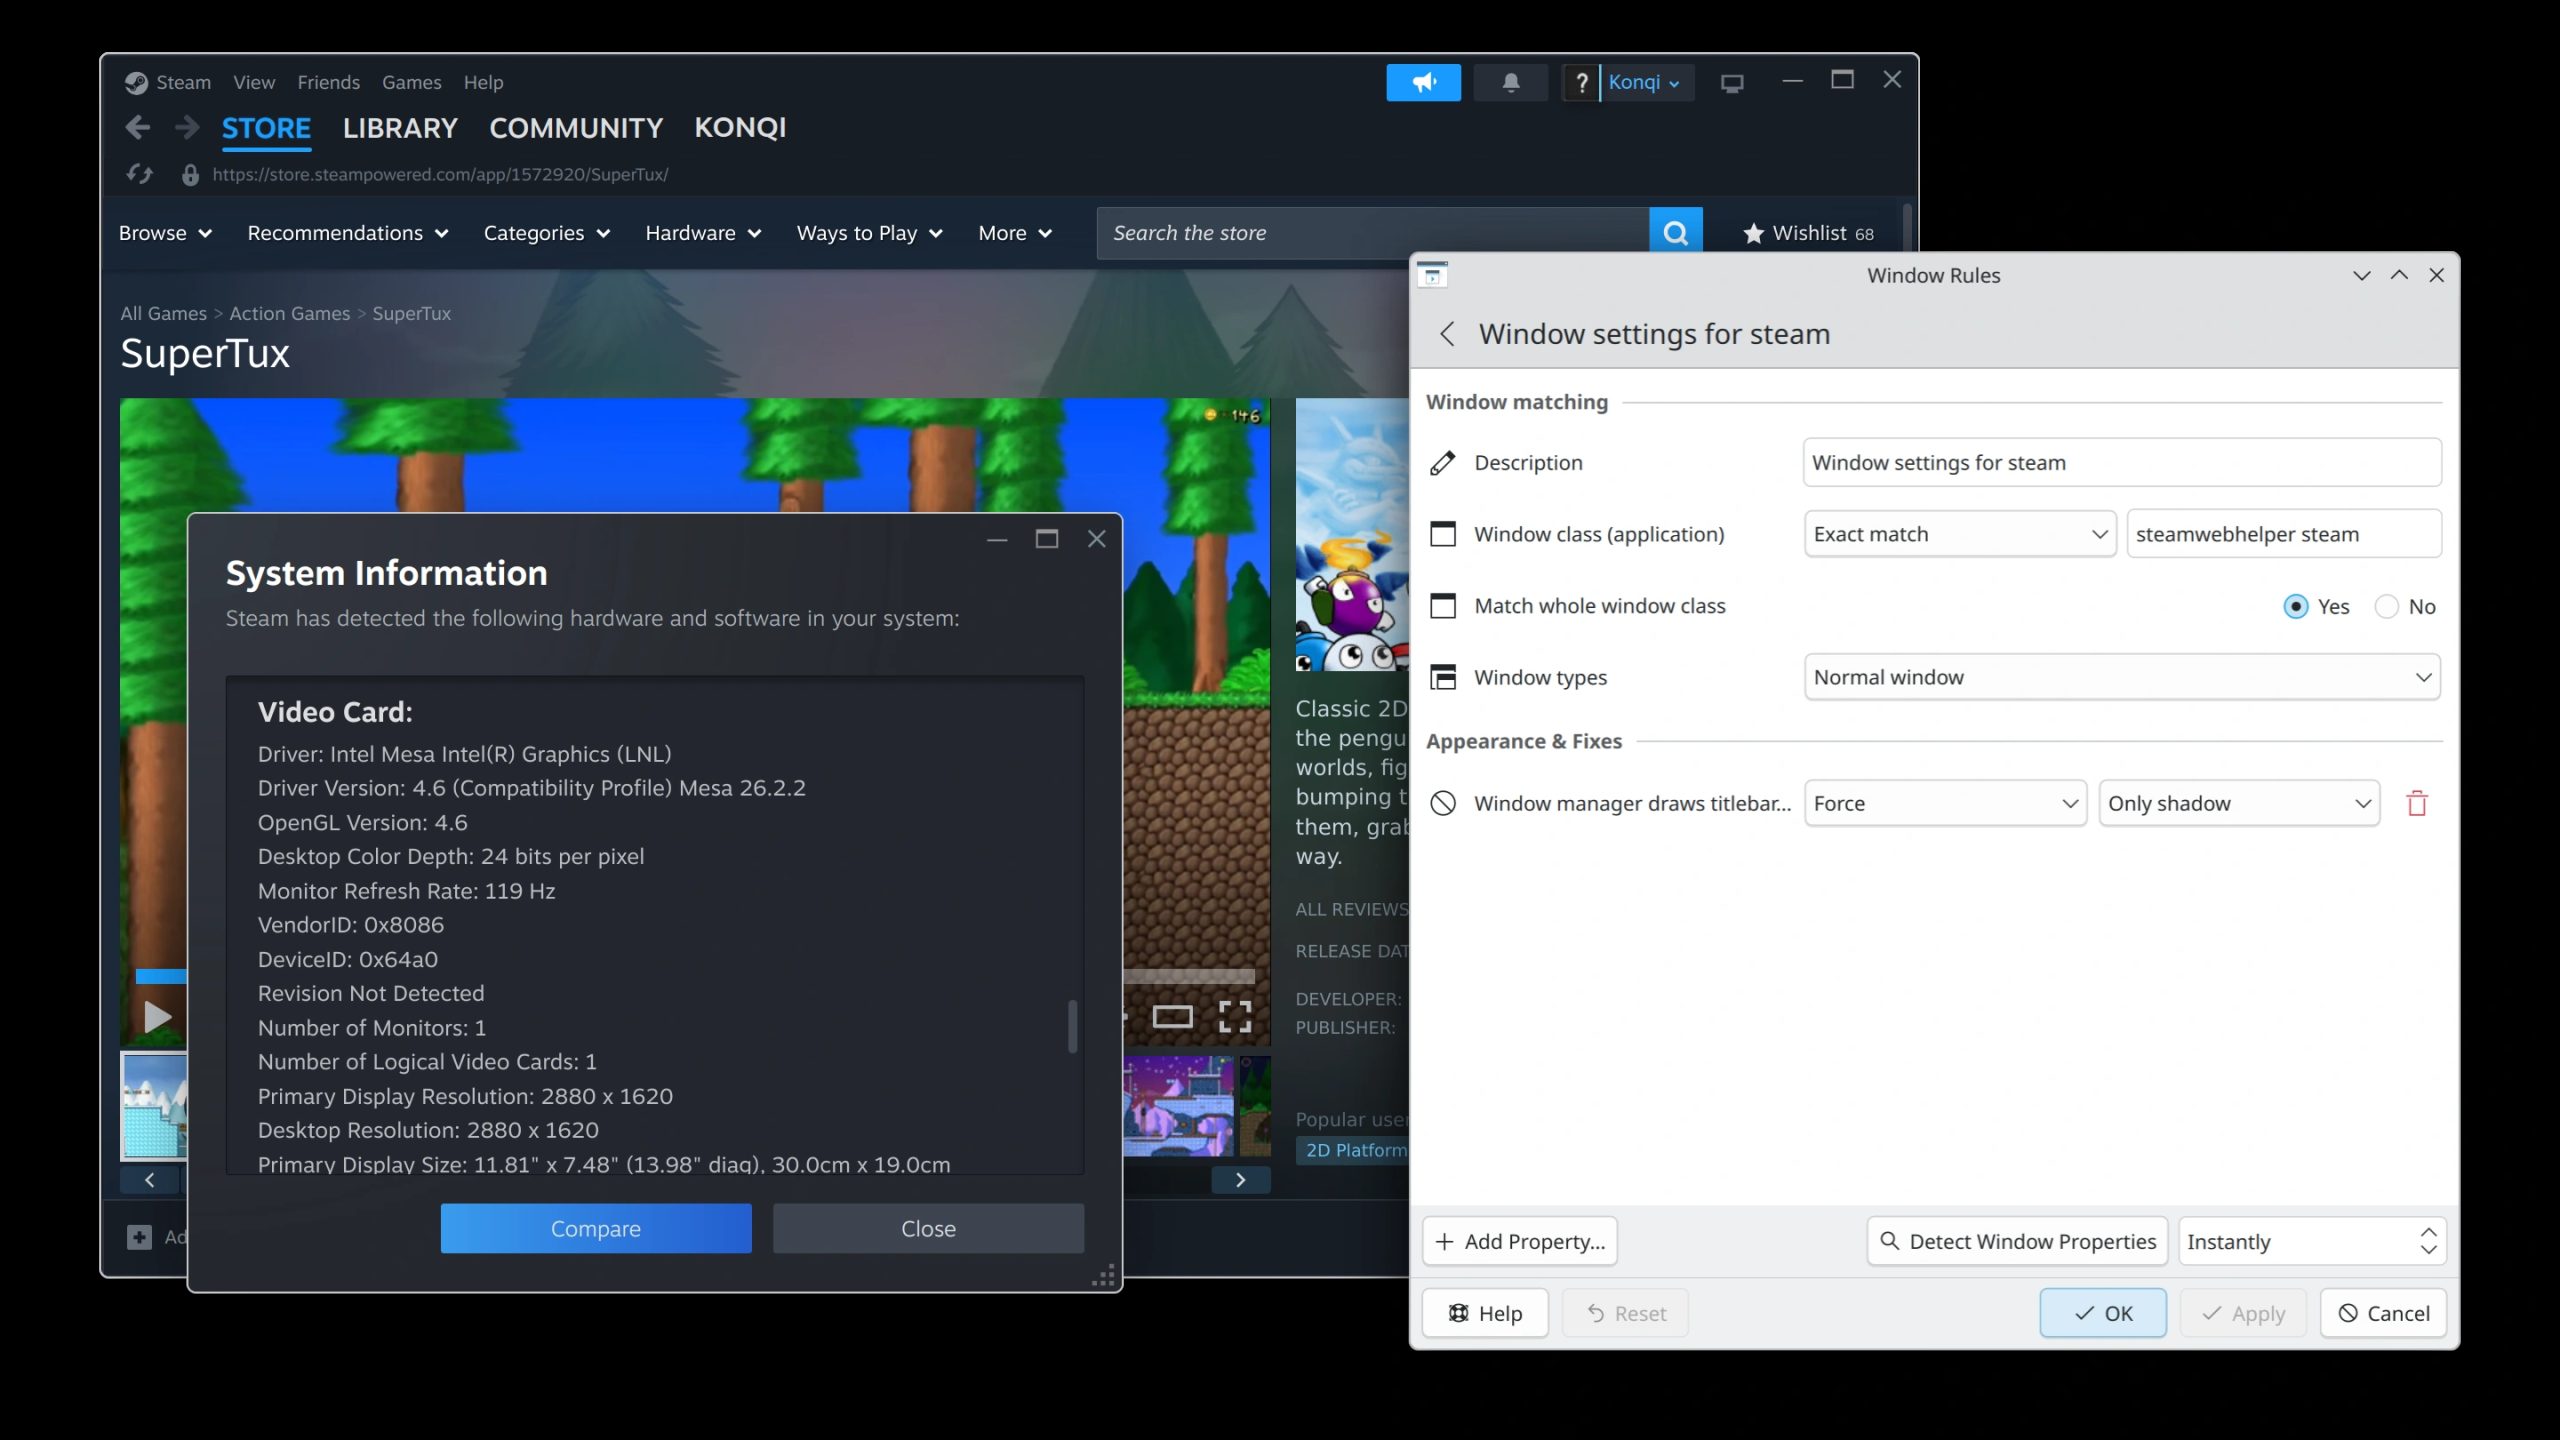
Task: Switch to the COMMUNITY tab
Action: (576, 128)
